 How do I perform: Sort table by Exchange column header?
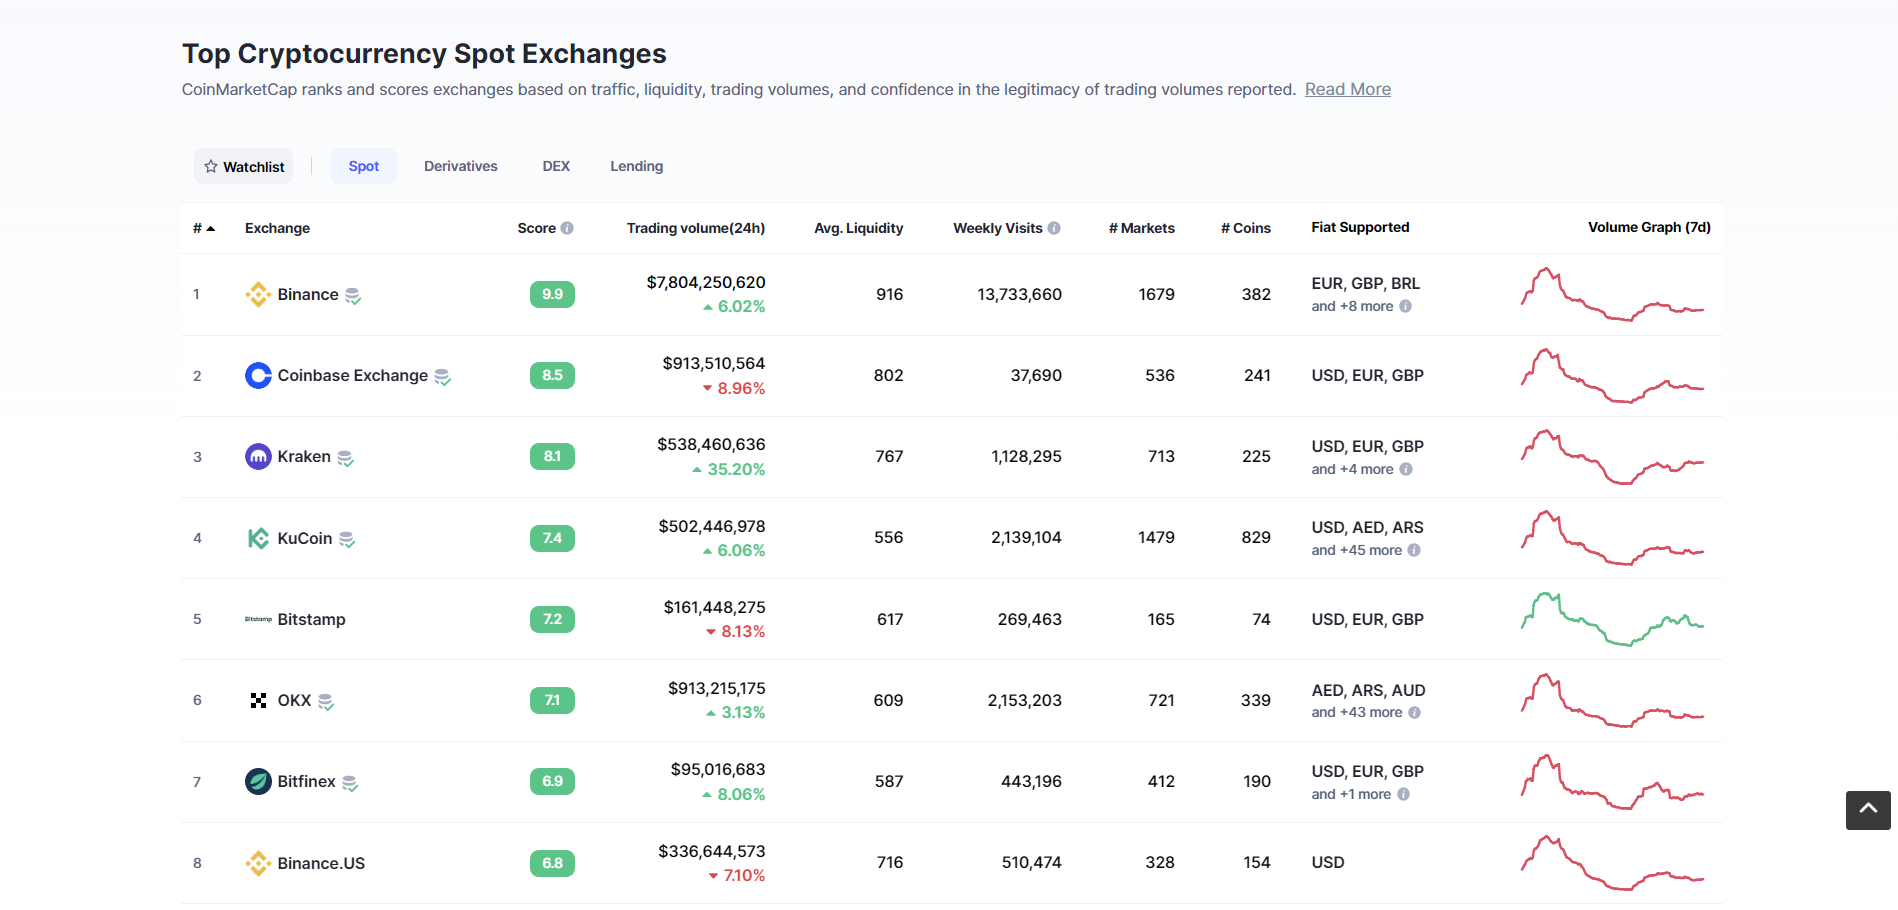point(277,228)
